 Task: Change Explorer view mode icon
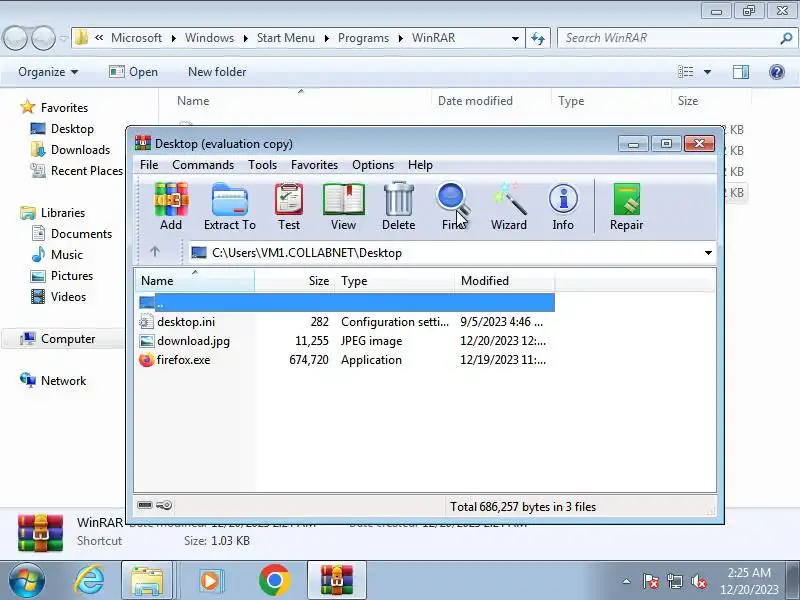point(685,72)
